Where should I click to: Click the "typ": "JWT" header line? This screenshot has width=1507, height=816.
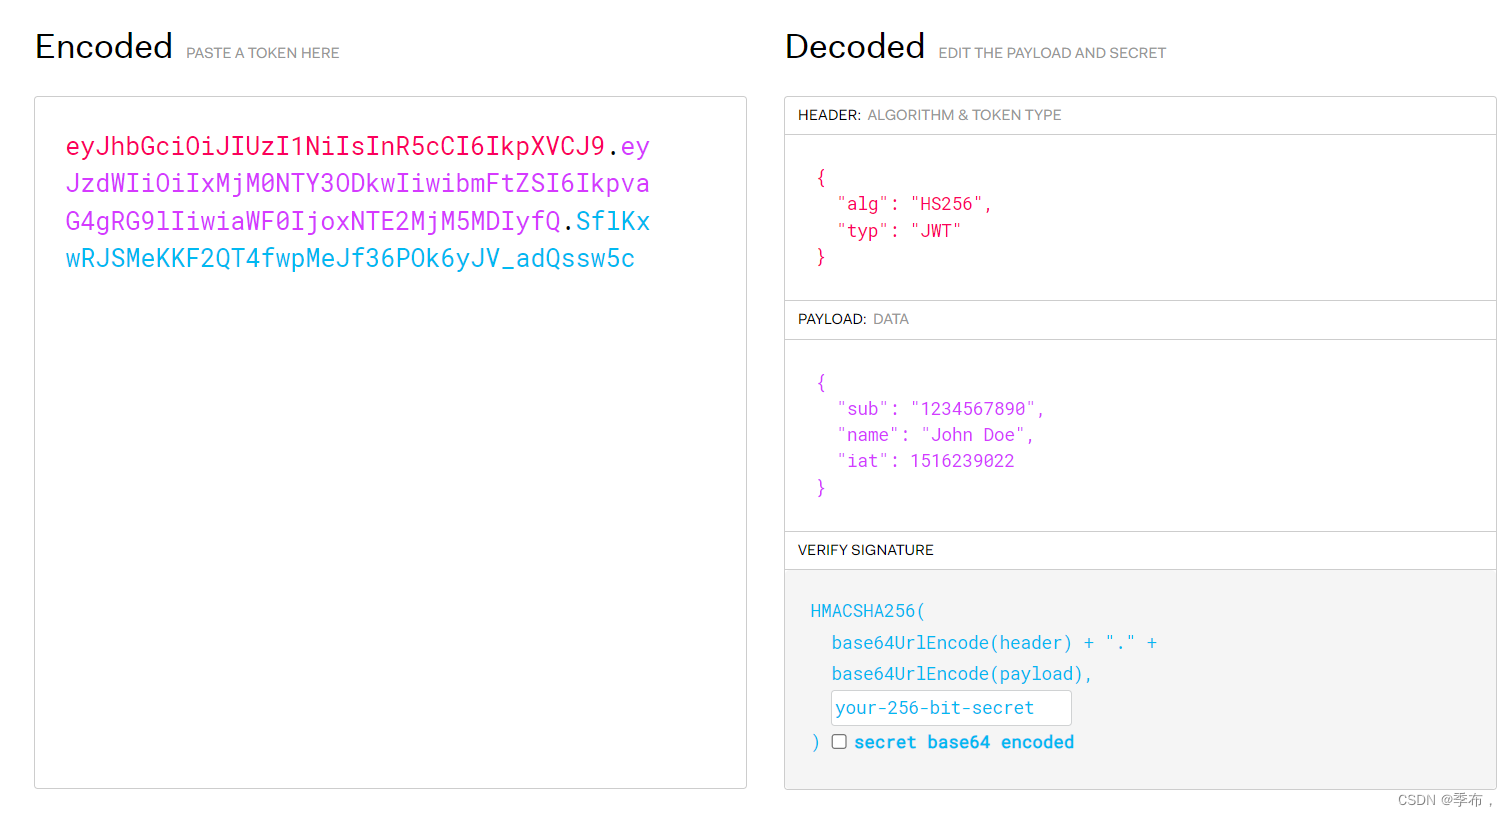pos(899,231)
